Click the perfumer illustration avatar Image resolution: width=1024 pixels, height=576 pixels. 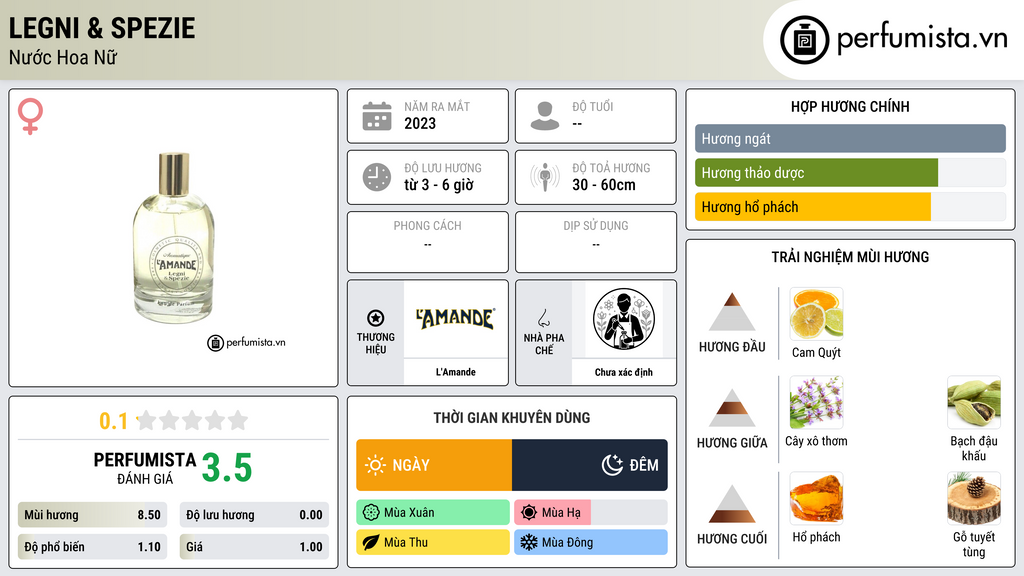(624, 319)
